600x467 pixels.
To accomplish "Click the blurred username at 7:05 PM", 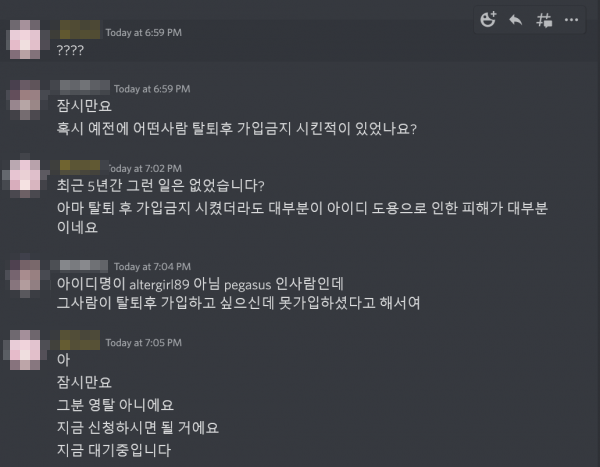I will [x=80, y=340].
